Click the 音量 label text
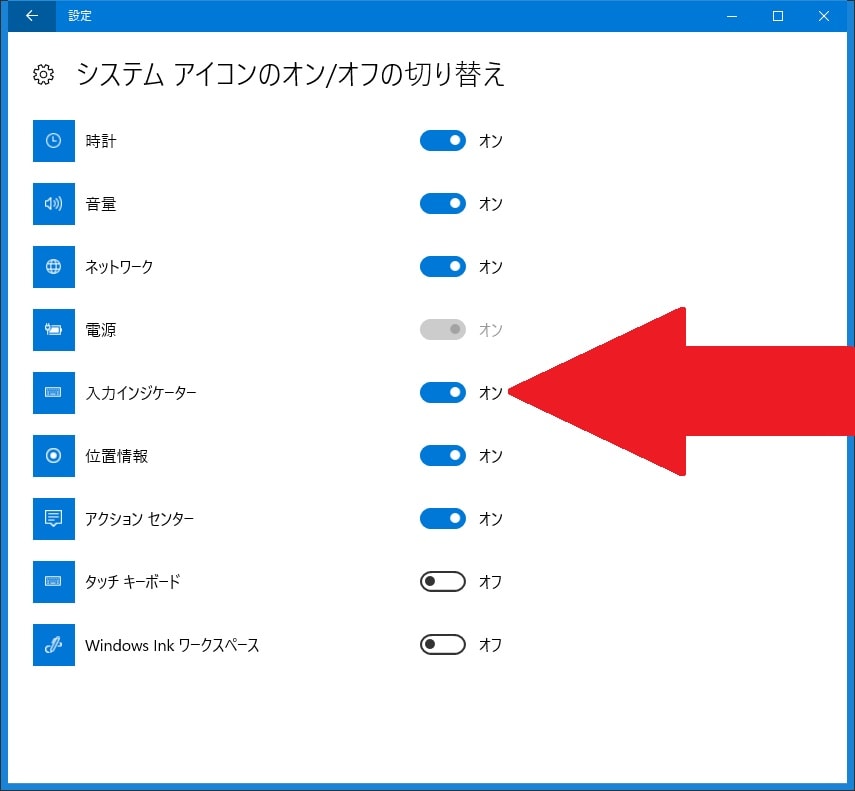855x791 pixels. [101, 204]
